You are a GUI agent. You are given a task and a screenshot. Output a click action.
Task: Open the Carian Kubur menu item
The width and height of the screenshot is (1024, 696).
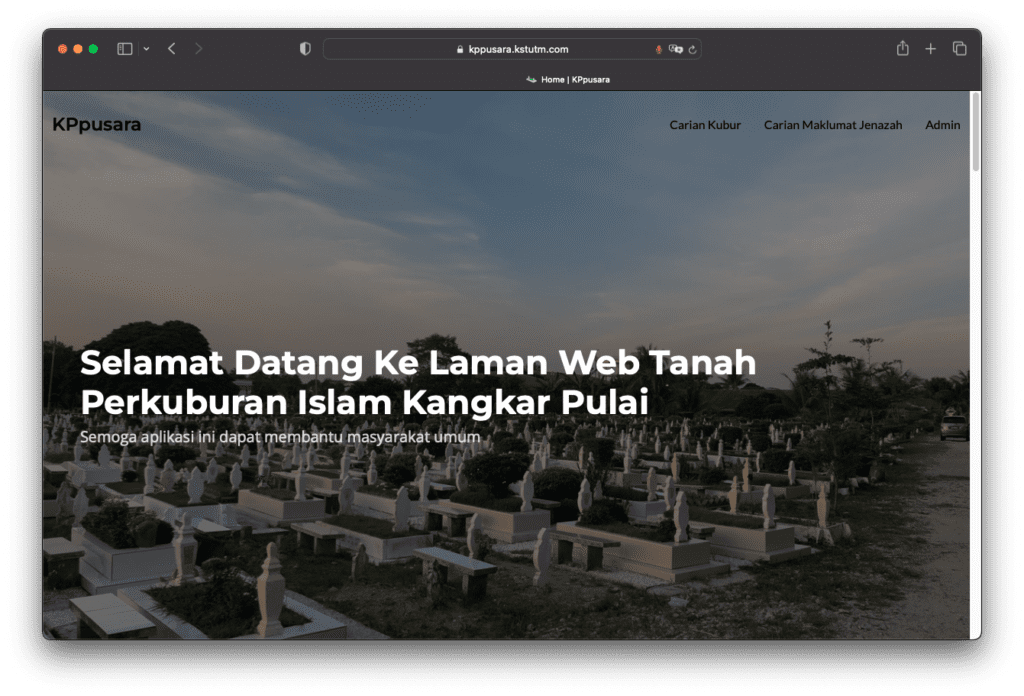(704, 124)
